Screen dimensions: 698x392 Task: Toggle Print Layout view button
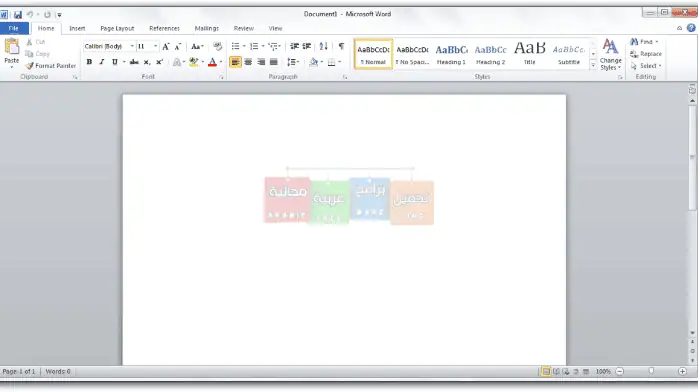click(546, 371)
